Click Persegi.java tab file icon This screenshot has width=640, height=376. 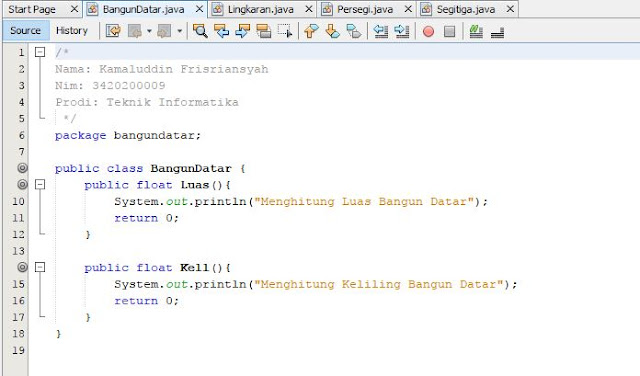coord(327,9)
